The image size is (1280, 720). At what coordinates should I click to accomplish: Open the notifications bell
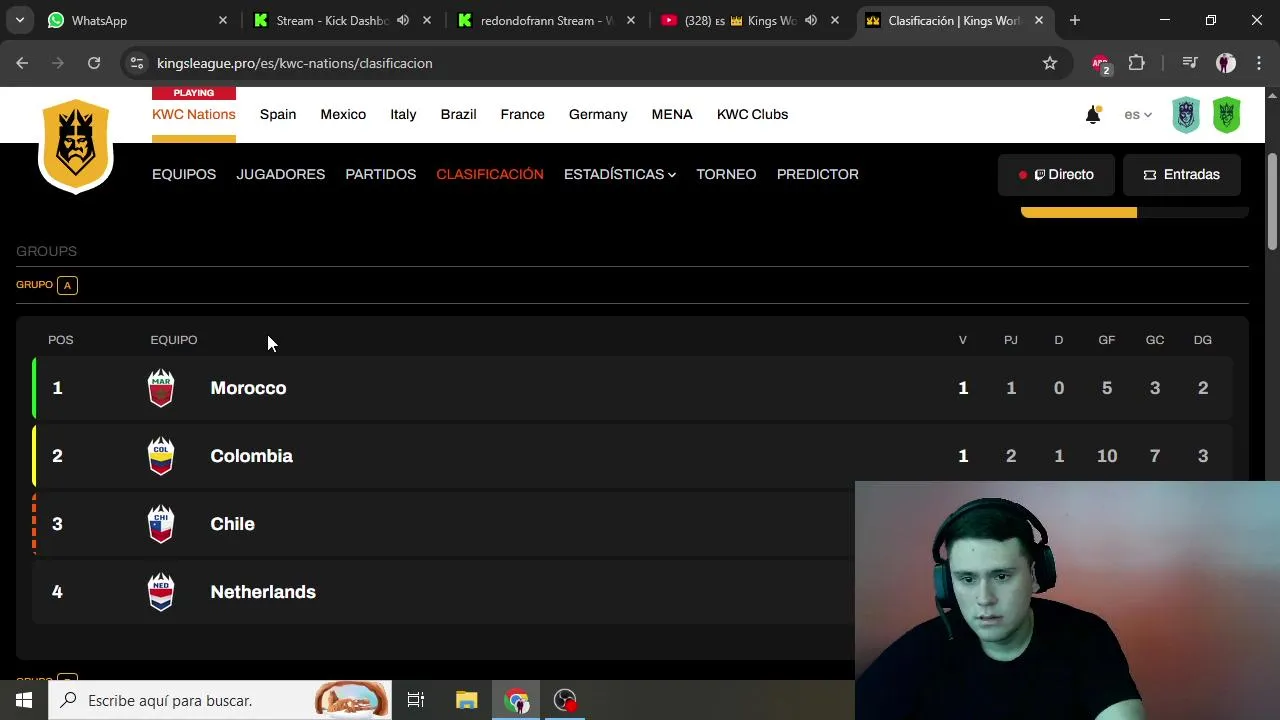tap(1093, 115)
